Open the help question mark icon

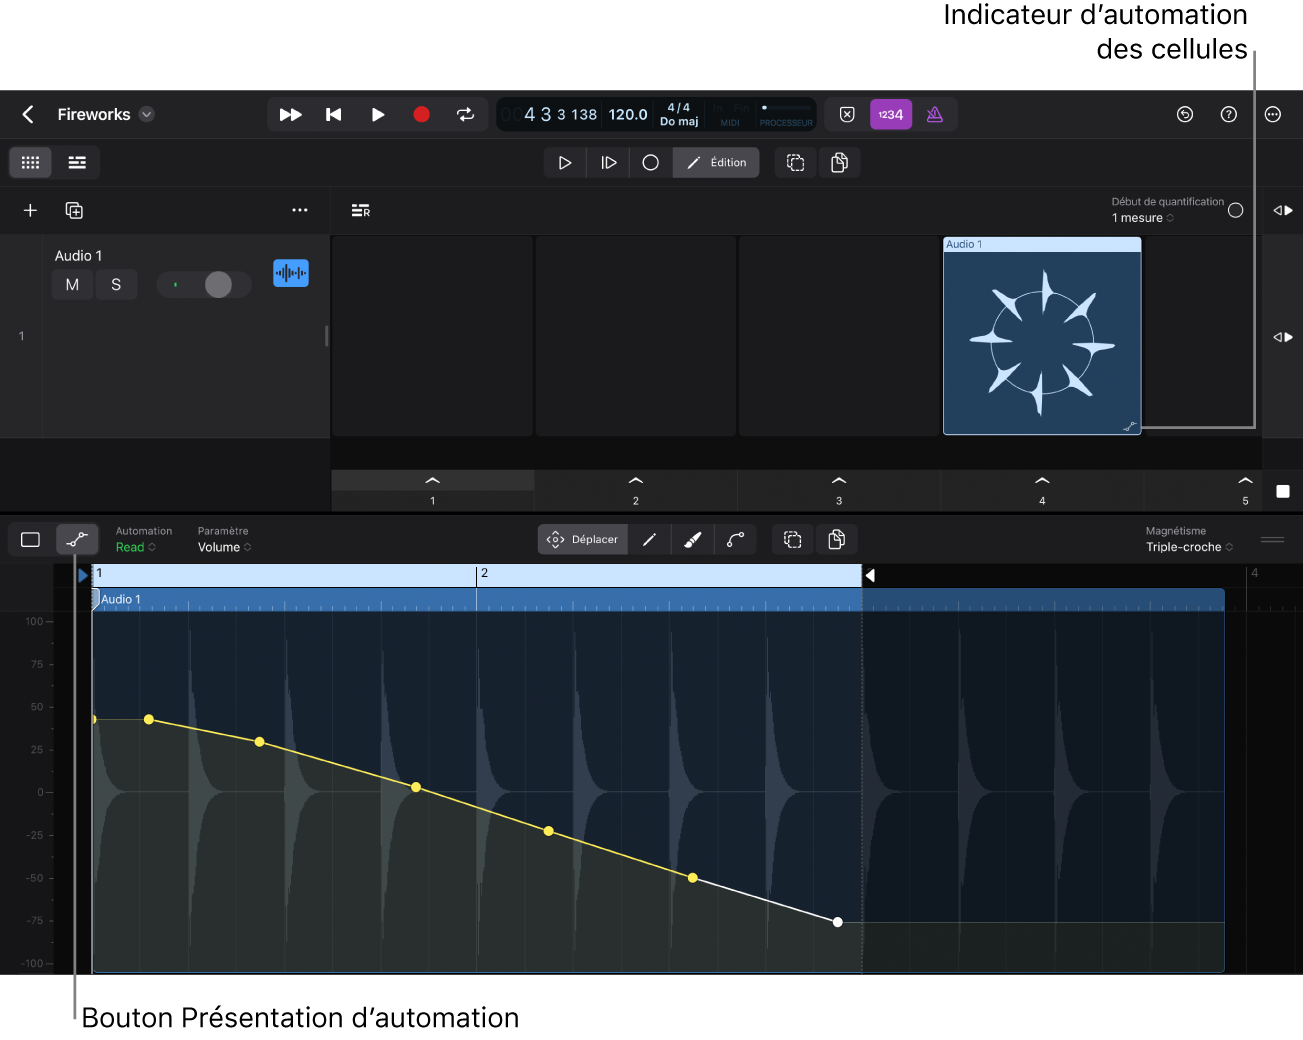pos(1228,114)
